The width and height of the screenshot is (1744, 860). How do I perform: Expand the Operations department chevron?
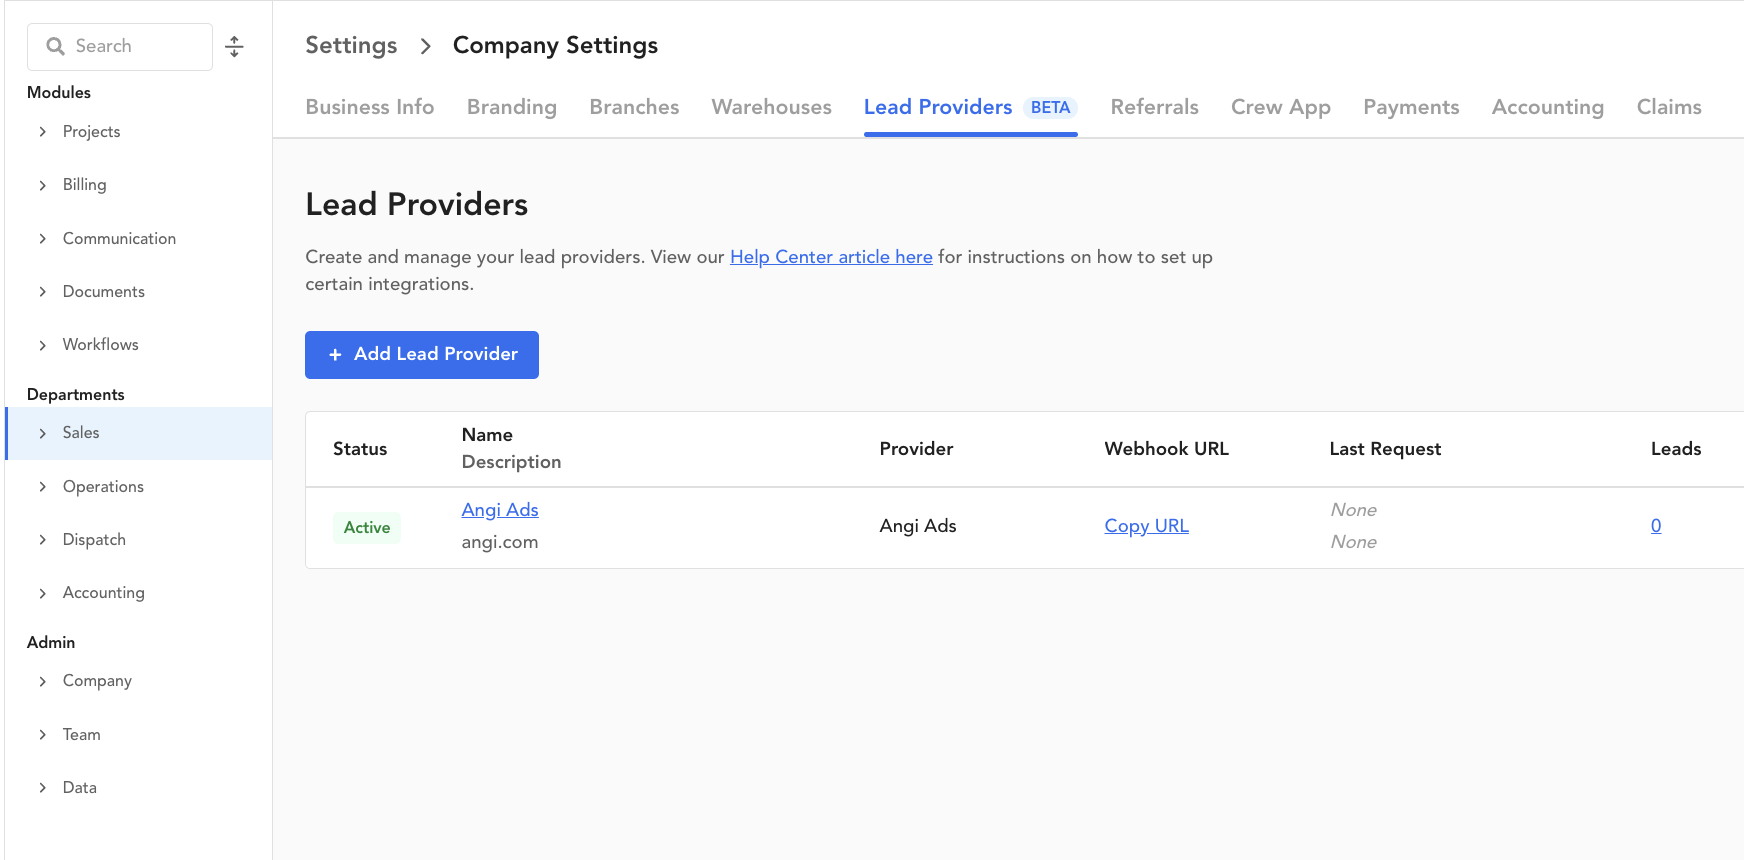pyautogui.click(x=42, y=487)
